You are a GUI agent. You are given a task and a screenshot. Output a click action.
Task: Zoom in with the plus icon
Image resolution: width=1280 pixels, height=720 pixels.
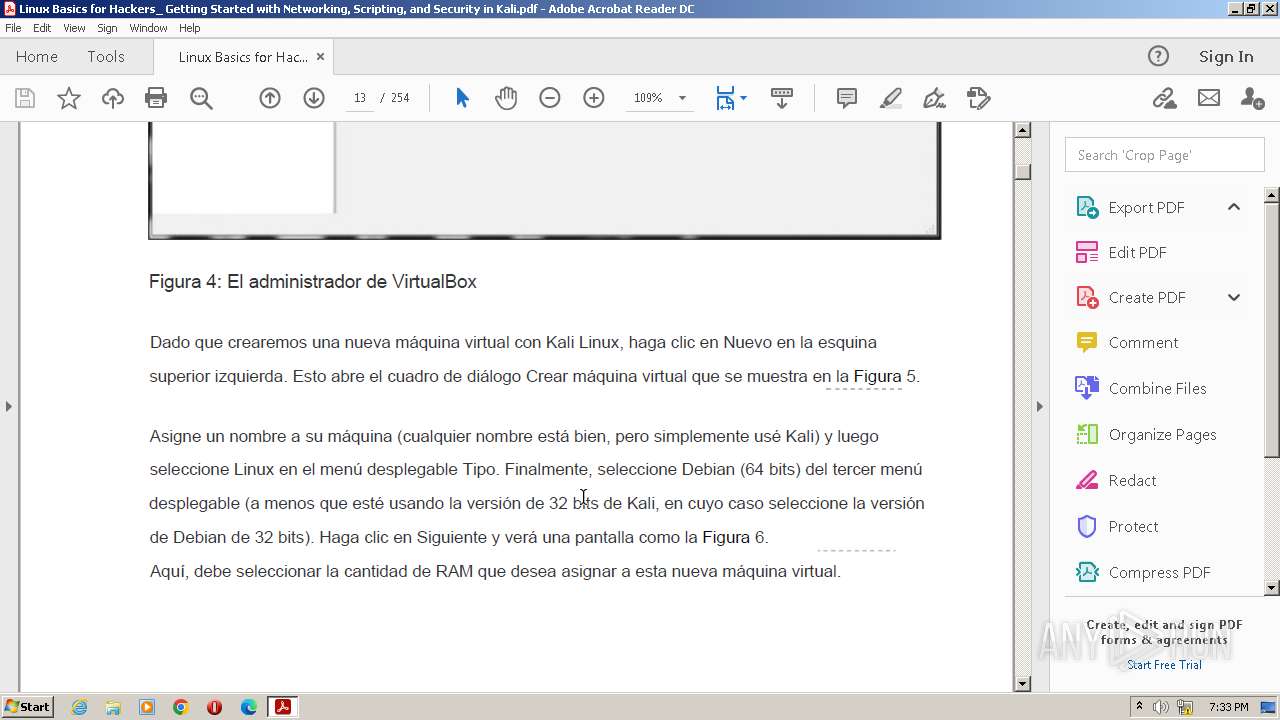pos(594,98)
